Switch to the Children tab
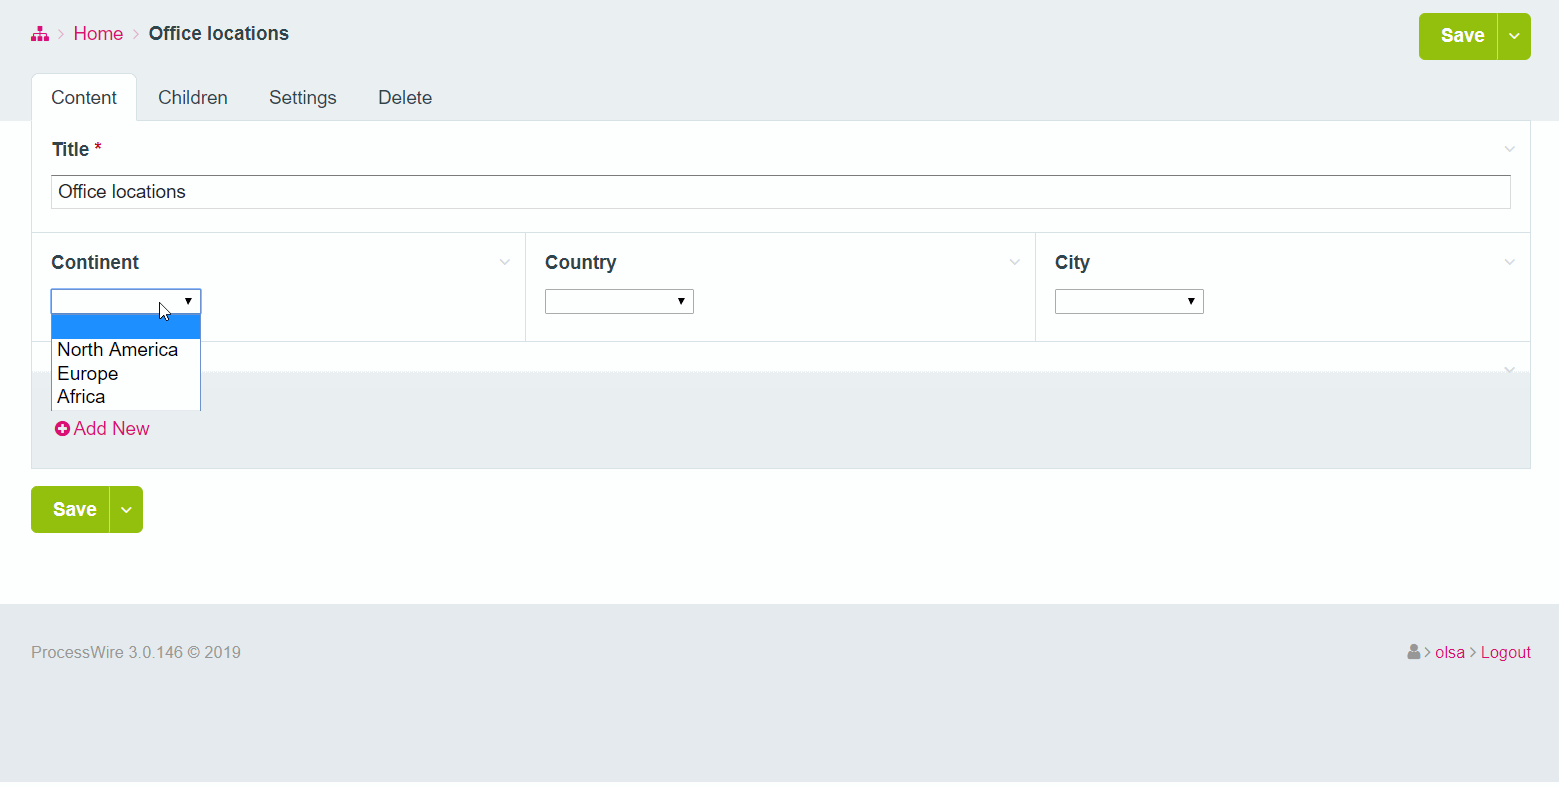The width and height of the screenshot is (1559, 787). click(x=193, y=98)
